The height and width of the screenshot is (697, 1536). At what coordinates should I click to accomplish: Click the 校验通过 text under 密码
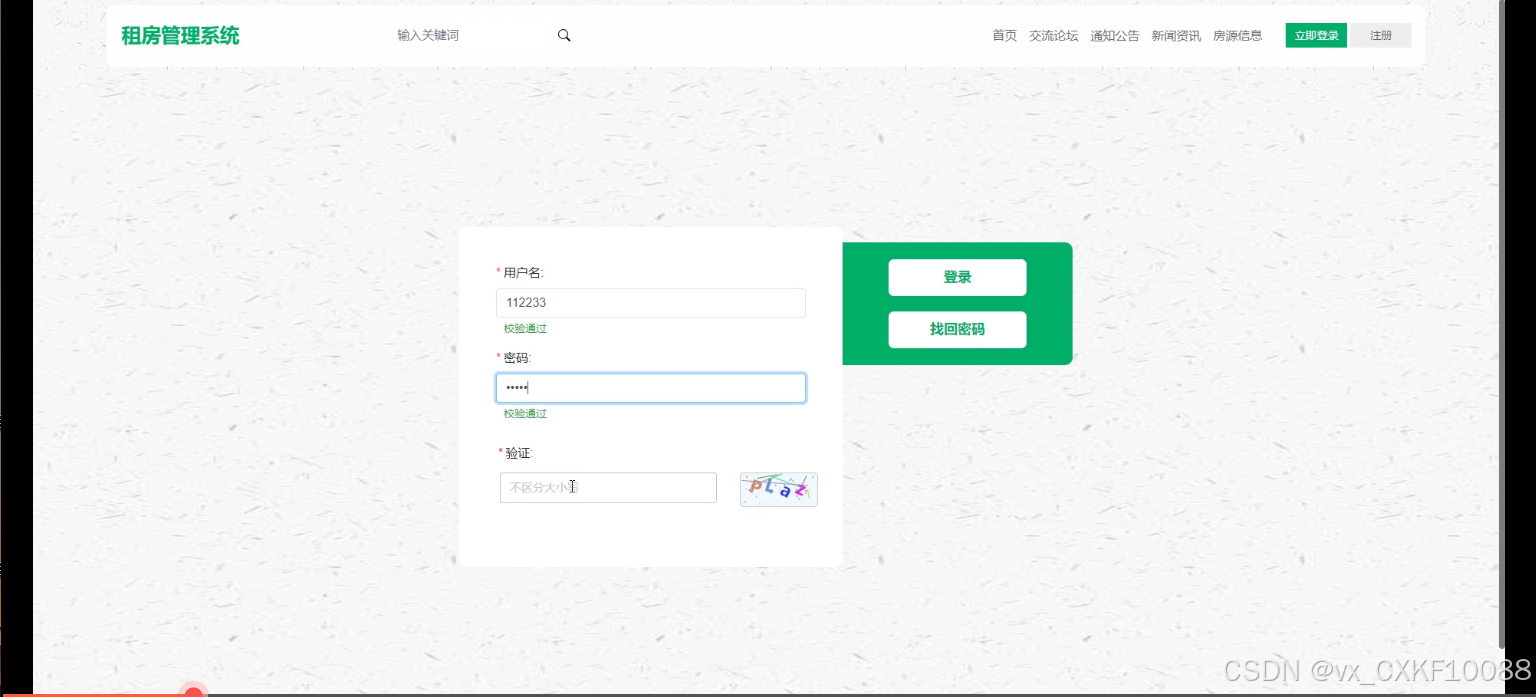pyautogui.click(x=525, y=414)
